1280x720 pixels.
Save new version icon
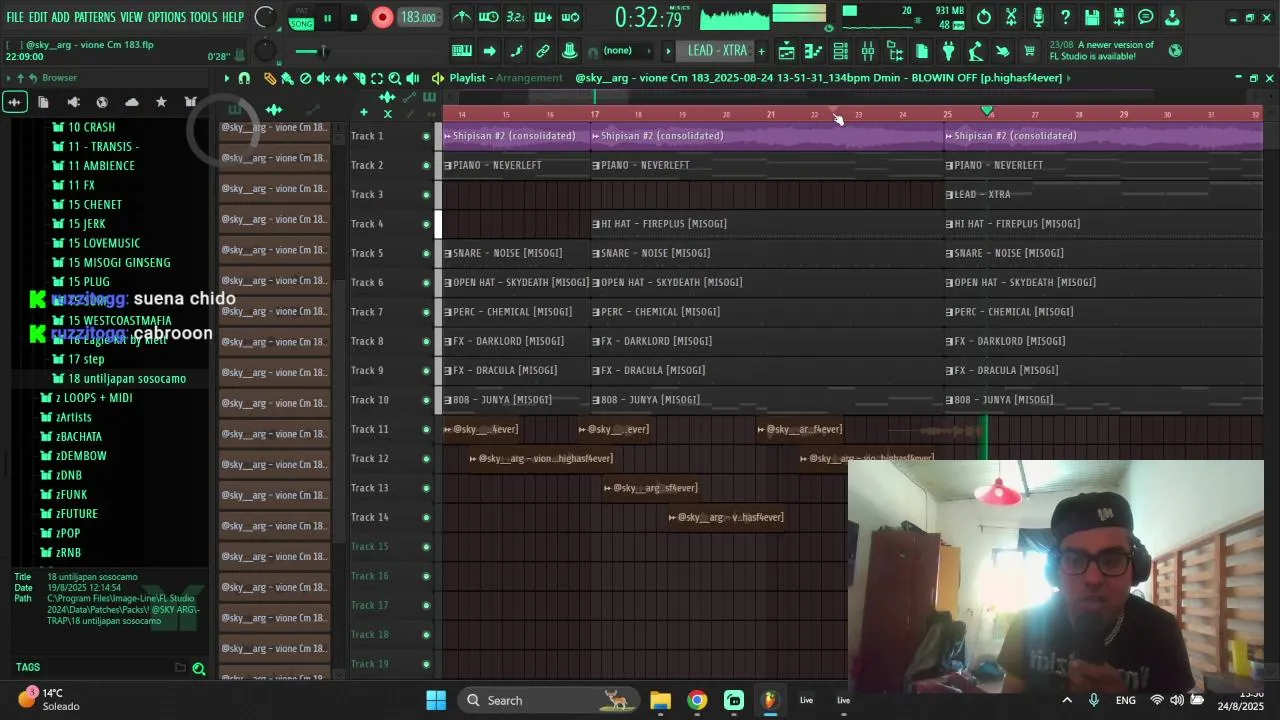pyautogui.click(x=1119, y=17)
